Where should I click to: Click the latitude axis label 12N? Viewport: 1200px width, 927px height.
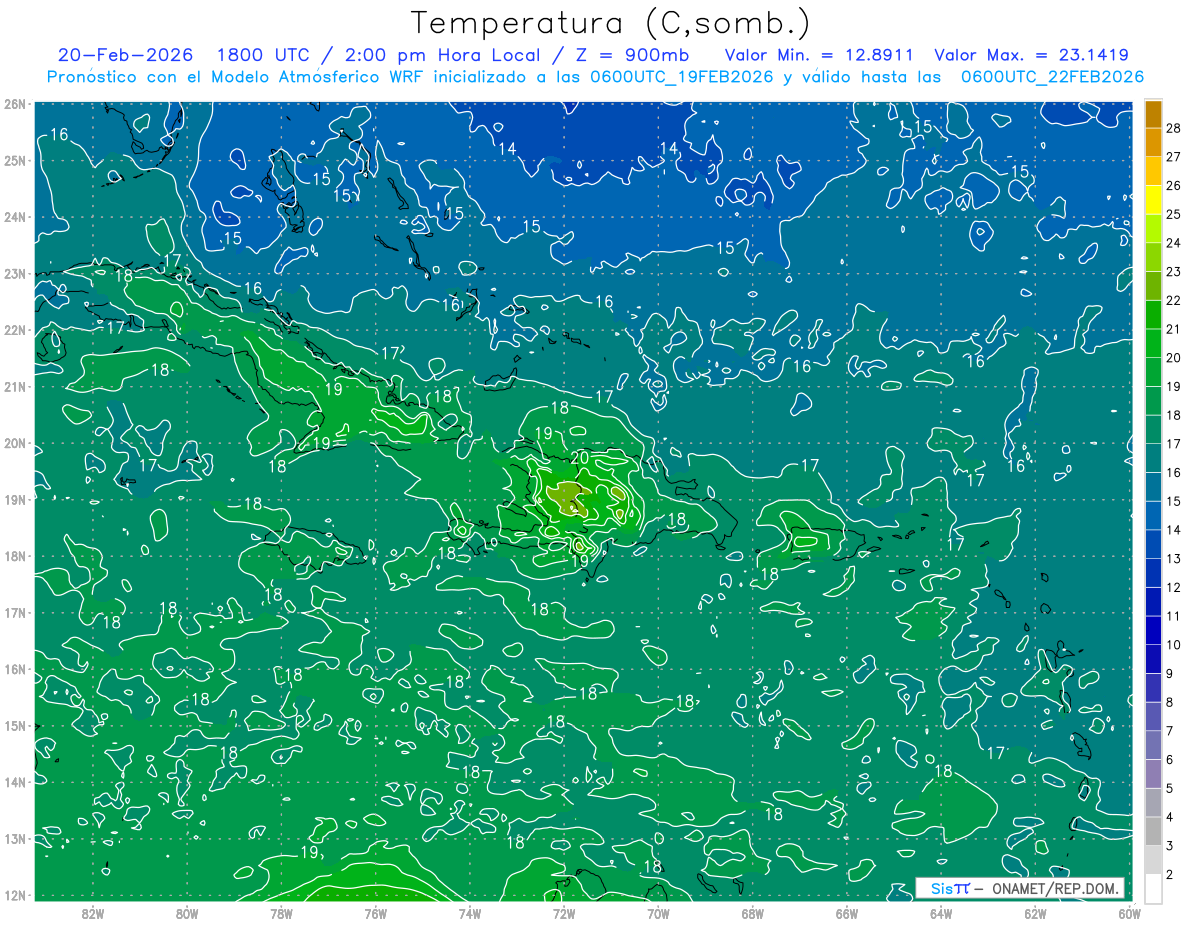click(16, 895)
